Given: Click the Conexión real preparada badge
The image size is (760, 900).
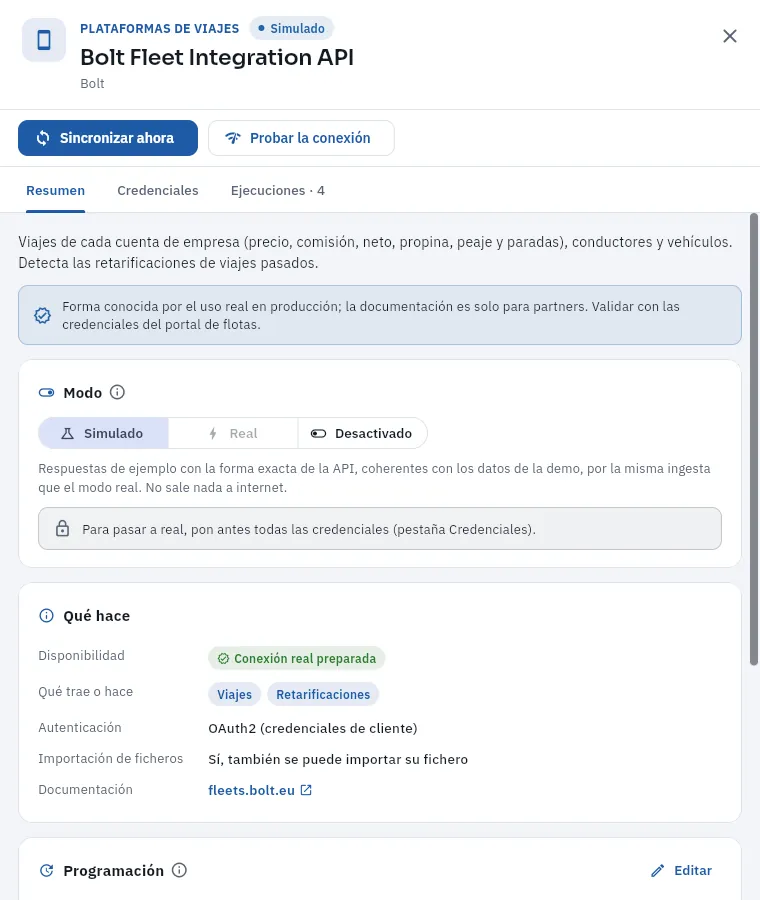Looking at the screenshot, I should coord(296,658).
